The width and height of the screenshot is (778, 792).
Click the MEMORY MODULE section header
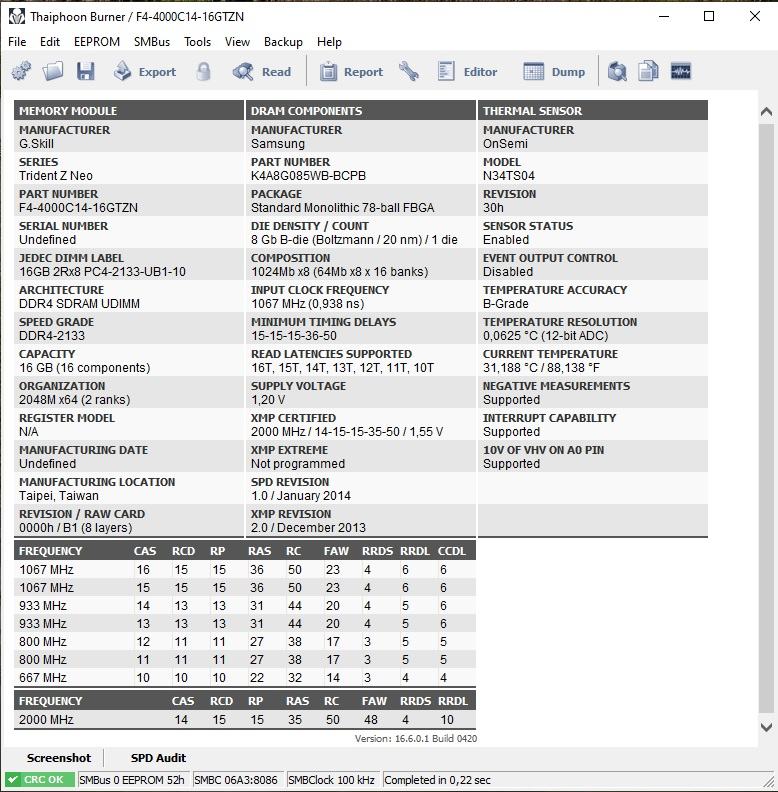(x=129, y=111)
